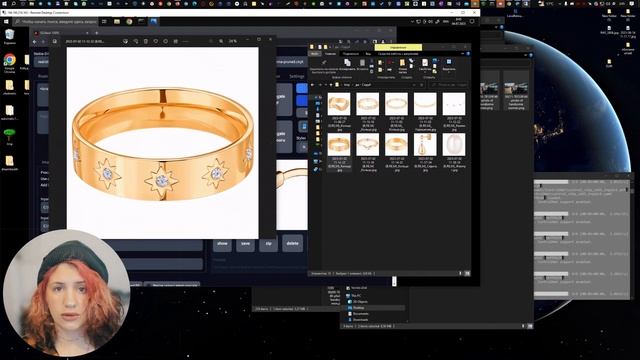This screenshot has width=640, height=360.
Task: Open the Settings tab in web UI
Action: pos(297,76)
